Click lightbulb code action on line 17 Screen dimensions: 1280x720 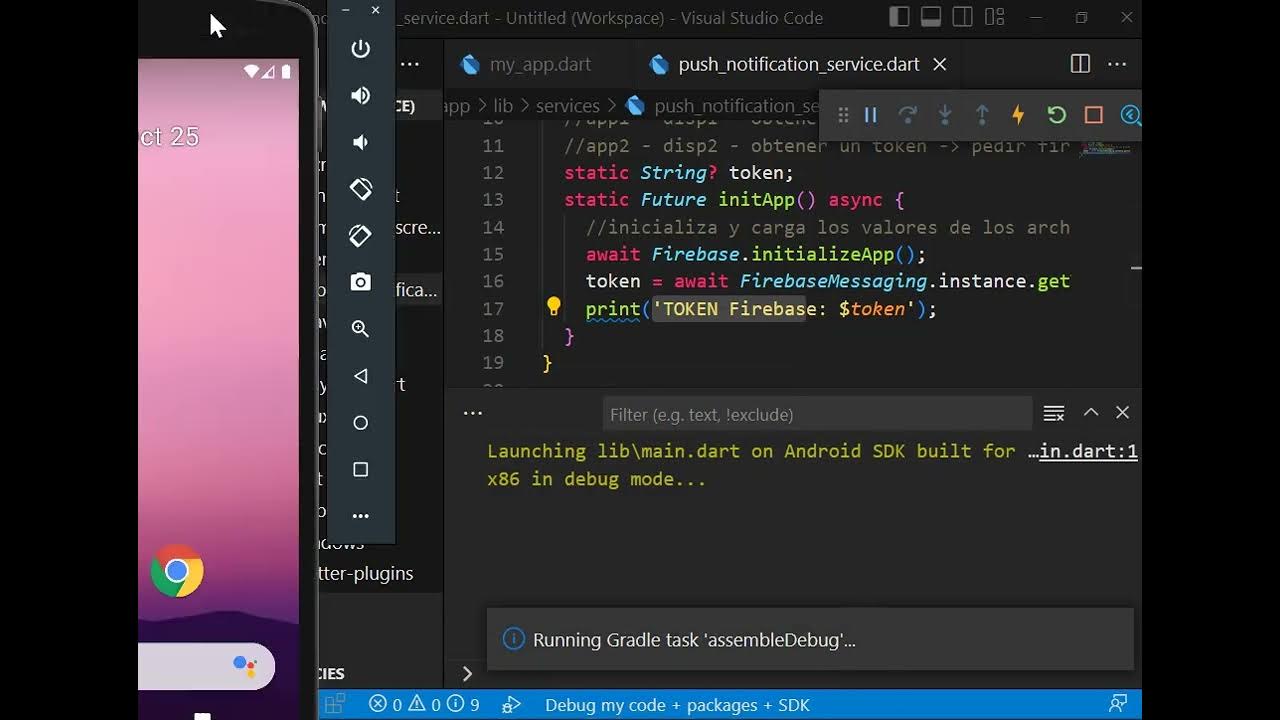pyautogui.click(x=554, y=307)
